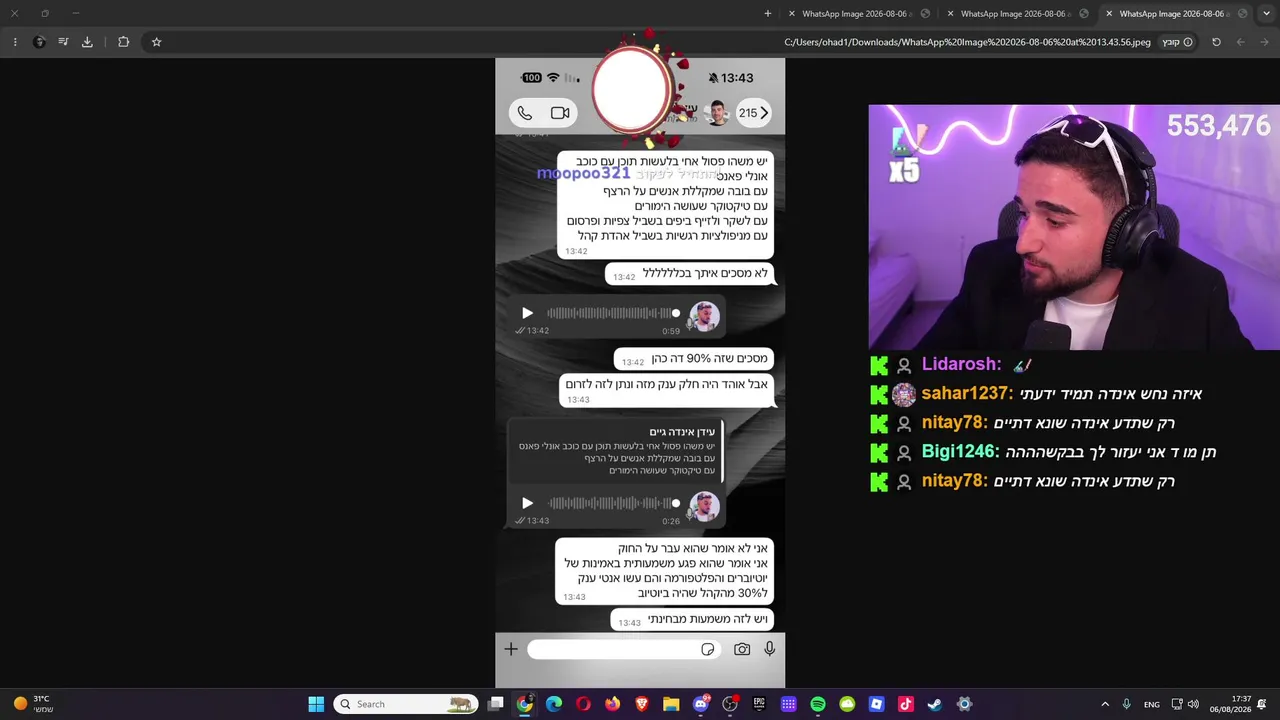This screenshot has height=720, width=1280.
Task: Open the browser's three-dot menu
Action: (x=15, y=42)
